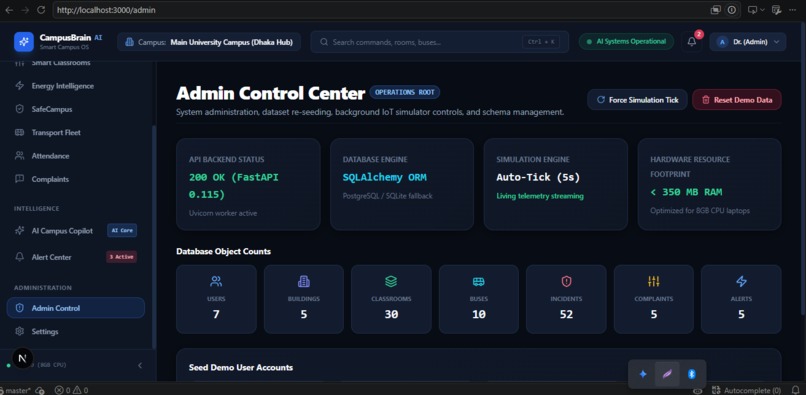
Task: Click the Complaints chat icon in sidebar
Action: pyautogui.click(x=20, y=179)
